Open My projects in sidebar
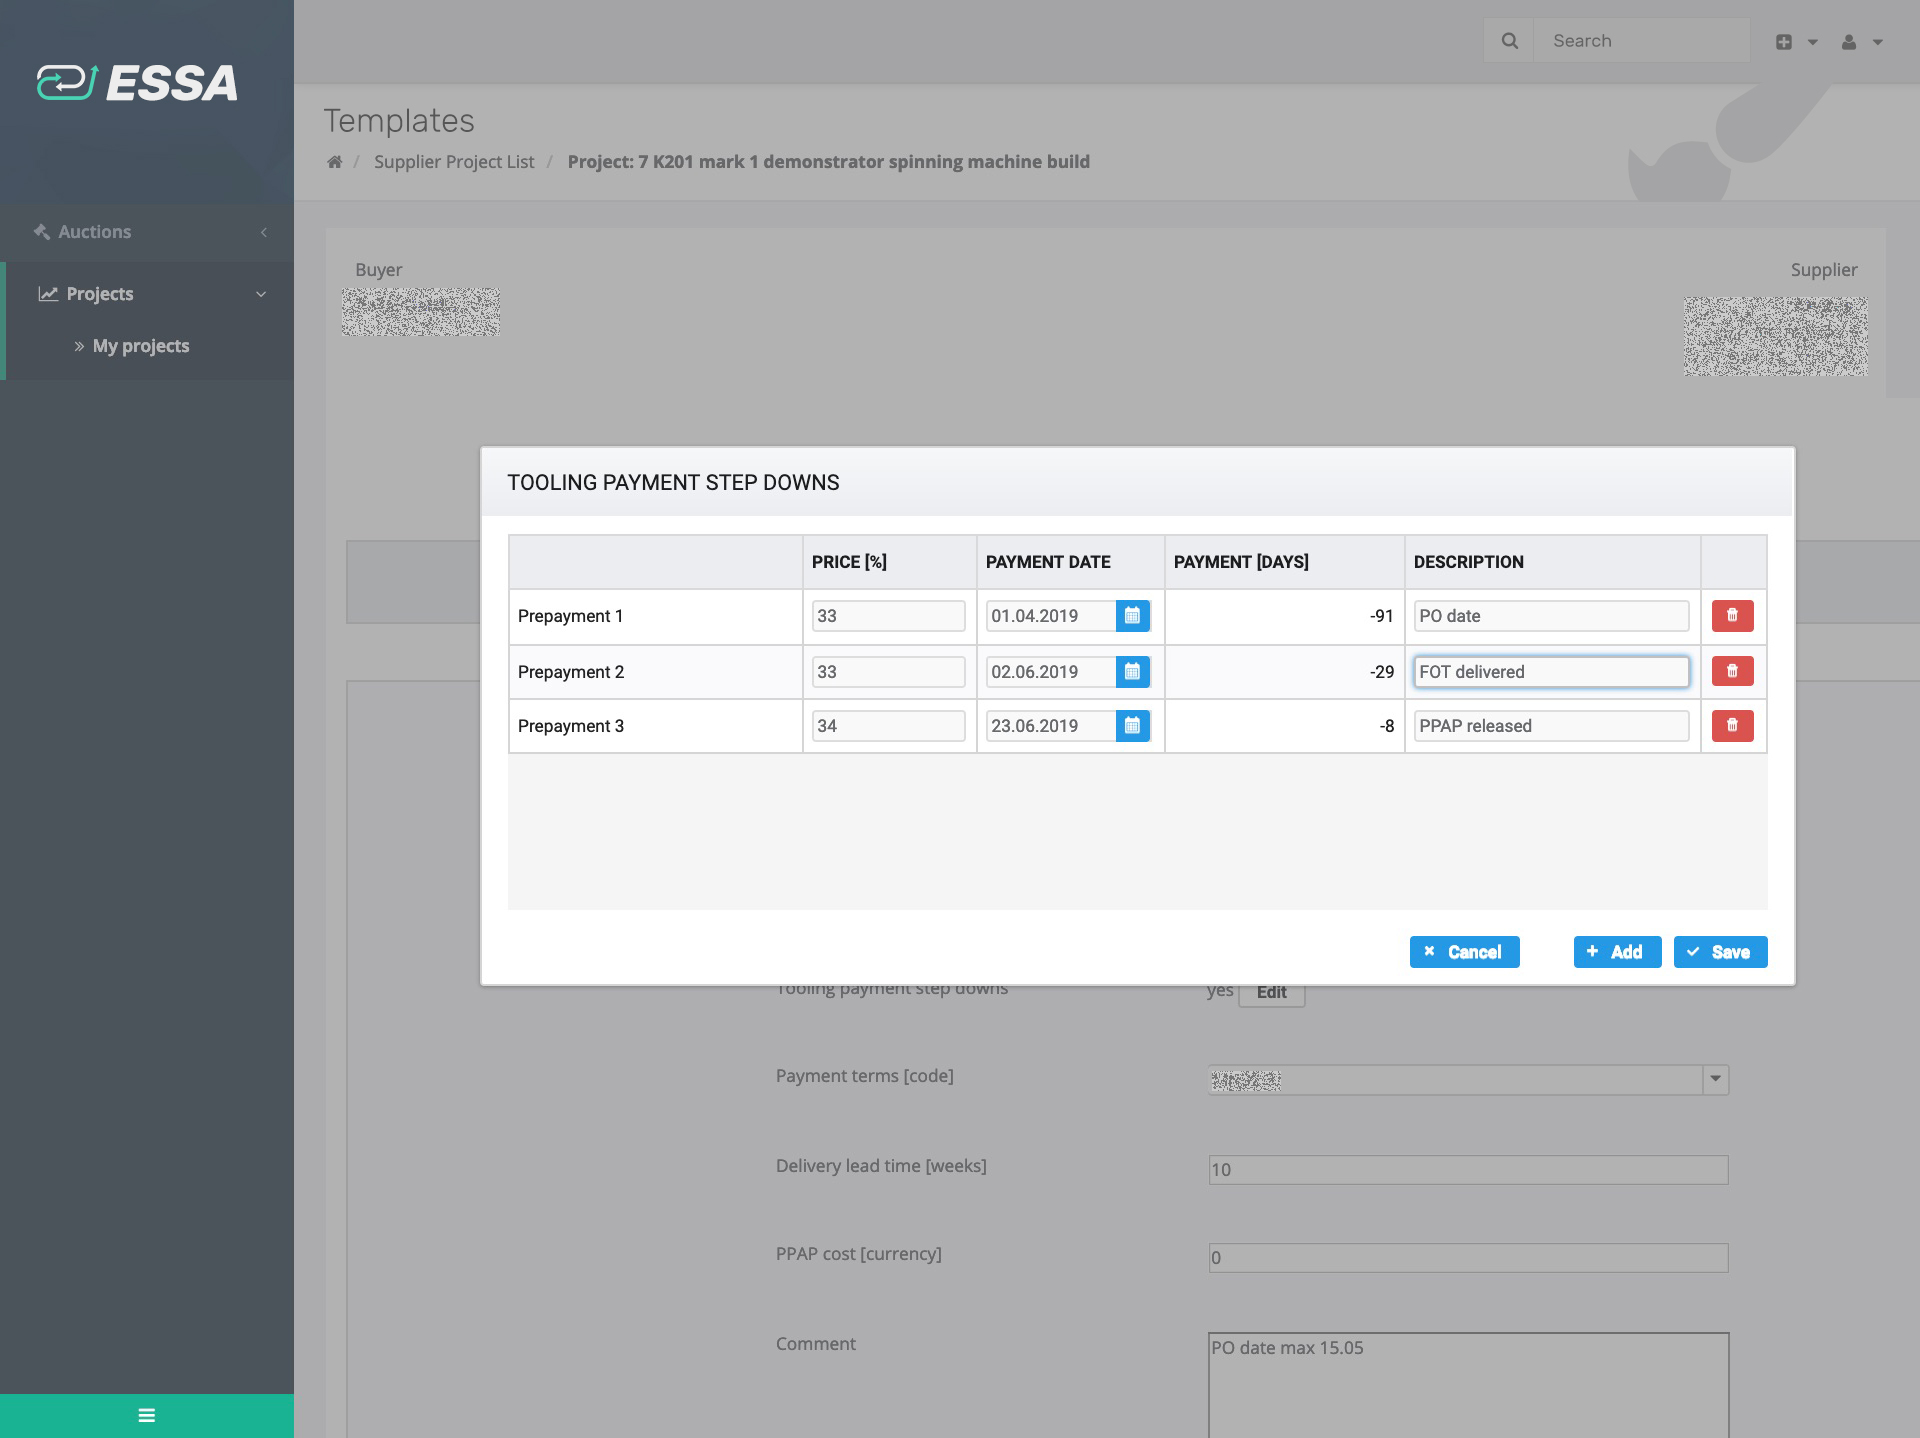Image resolution: width=1920 pixels, height=1438 pixels. click(x=140, y=346)
